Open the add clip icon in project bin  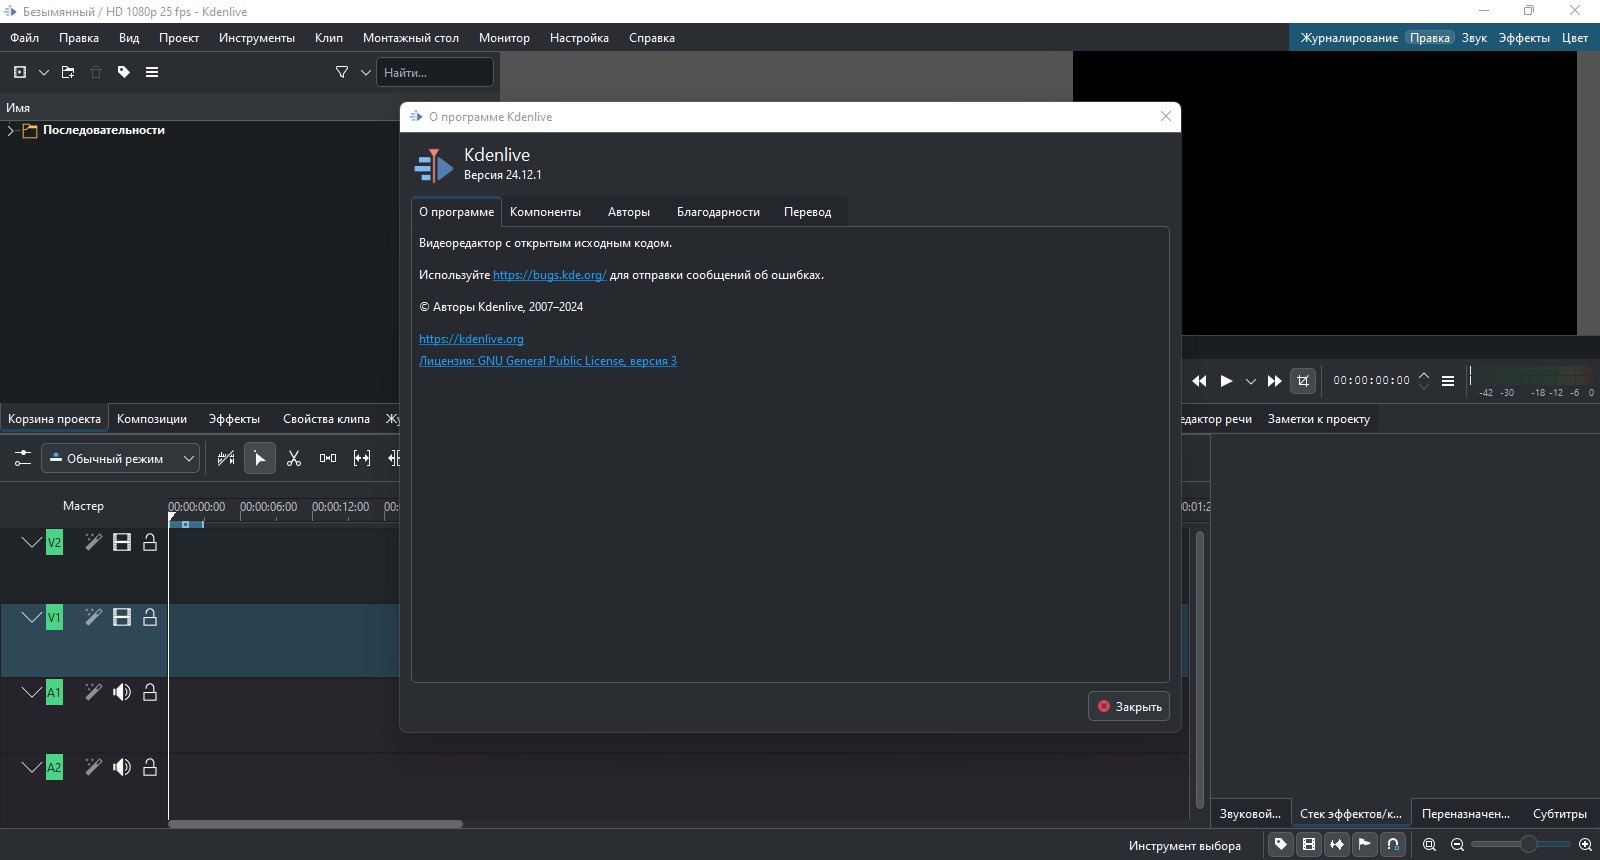pyautogui.click(x=20, y=72)
